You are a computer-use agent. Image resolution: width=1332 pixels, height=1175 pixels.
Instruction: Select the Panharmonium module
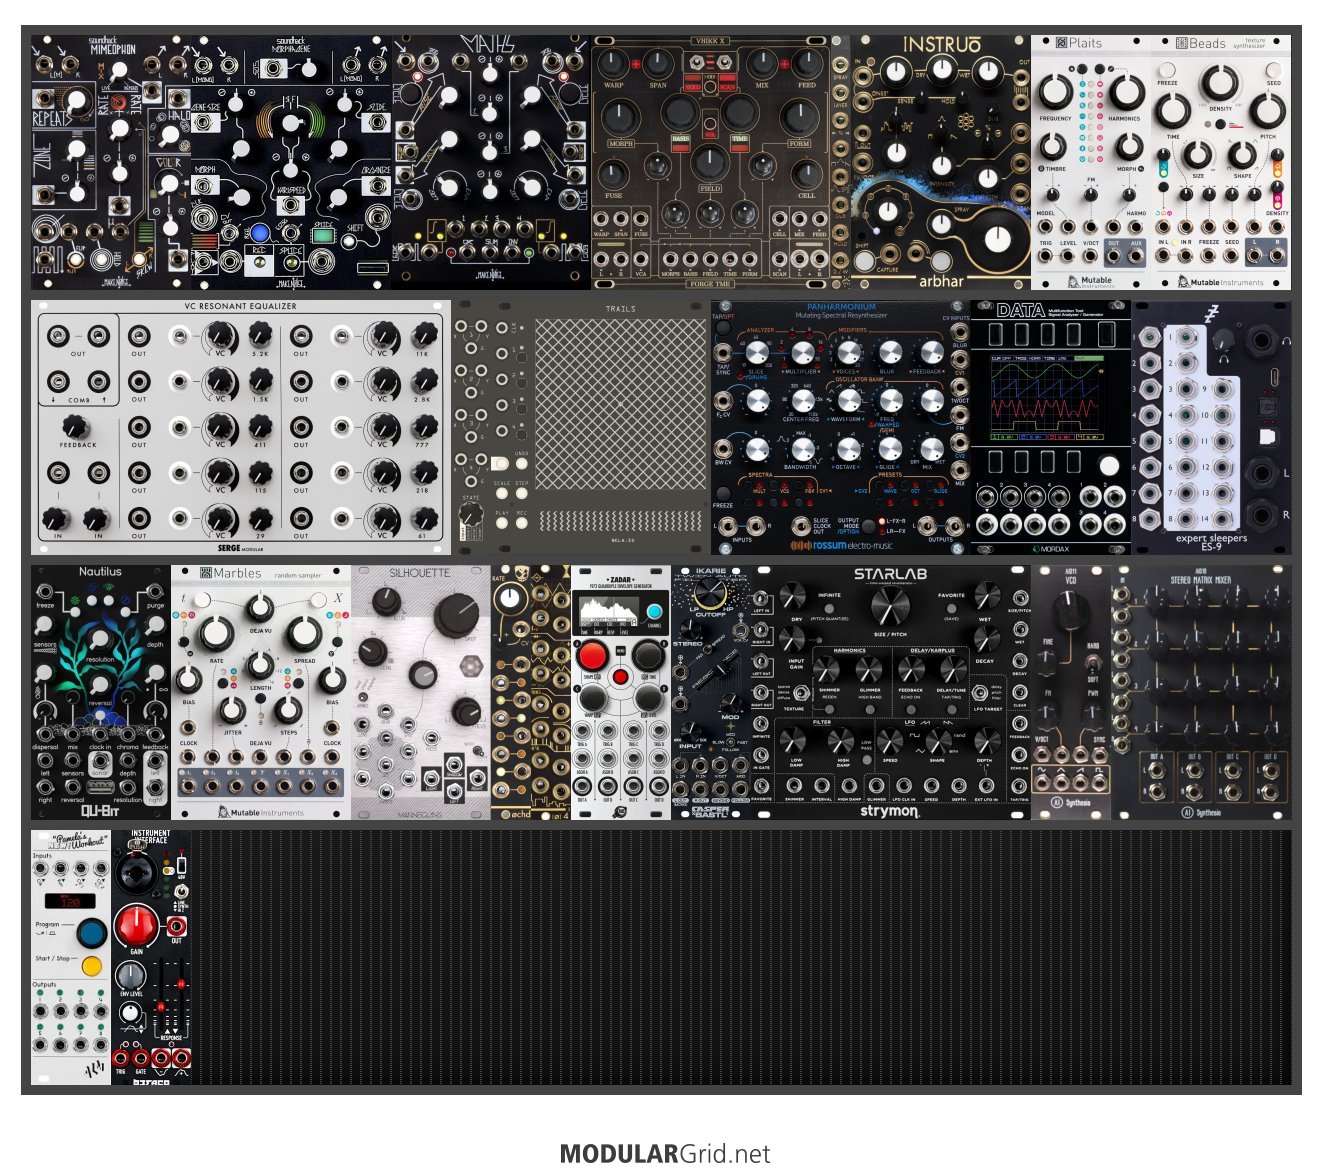(x=841, y=427)
